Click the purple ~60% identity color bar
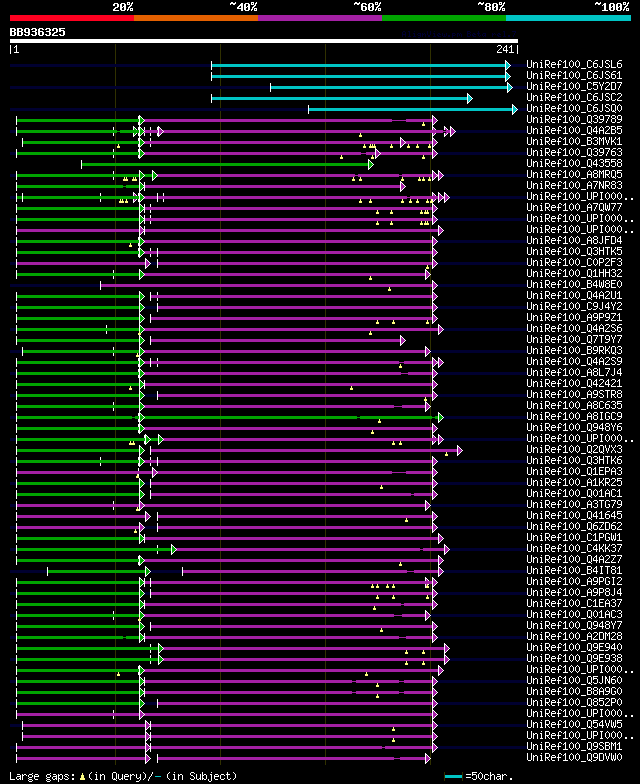The width and height of the screenshot is (640, 784). tap(320, 18)
